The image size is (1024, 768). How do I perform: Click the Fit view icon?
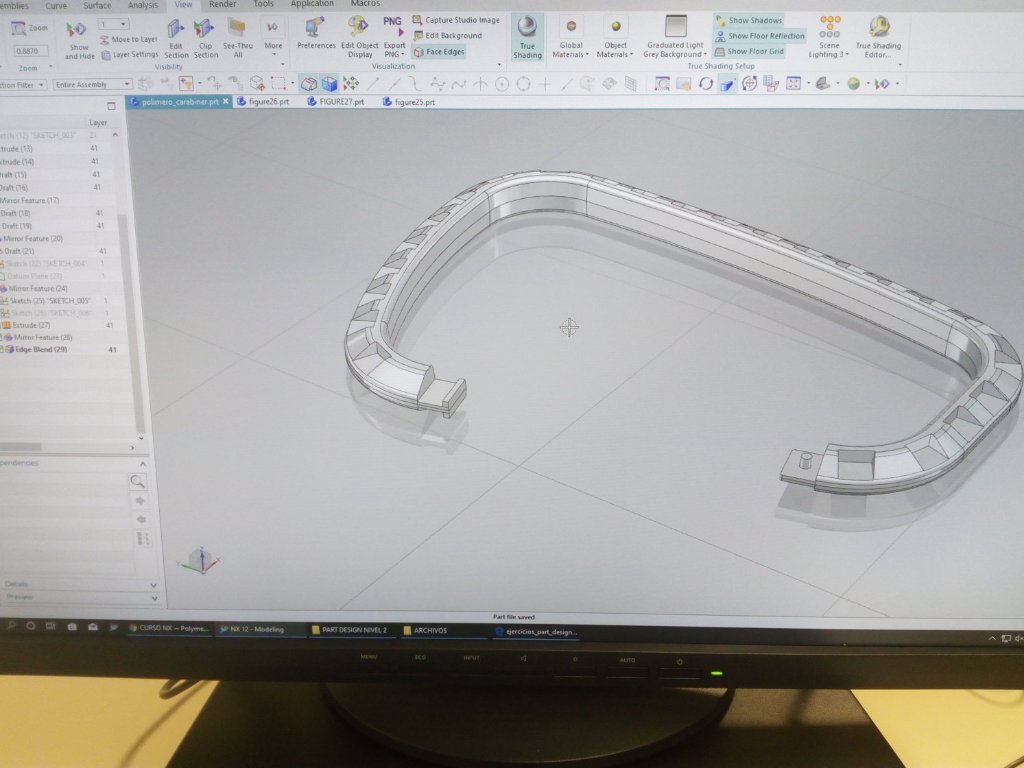point(793,84)
